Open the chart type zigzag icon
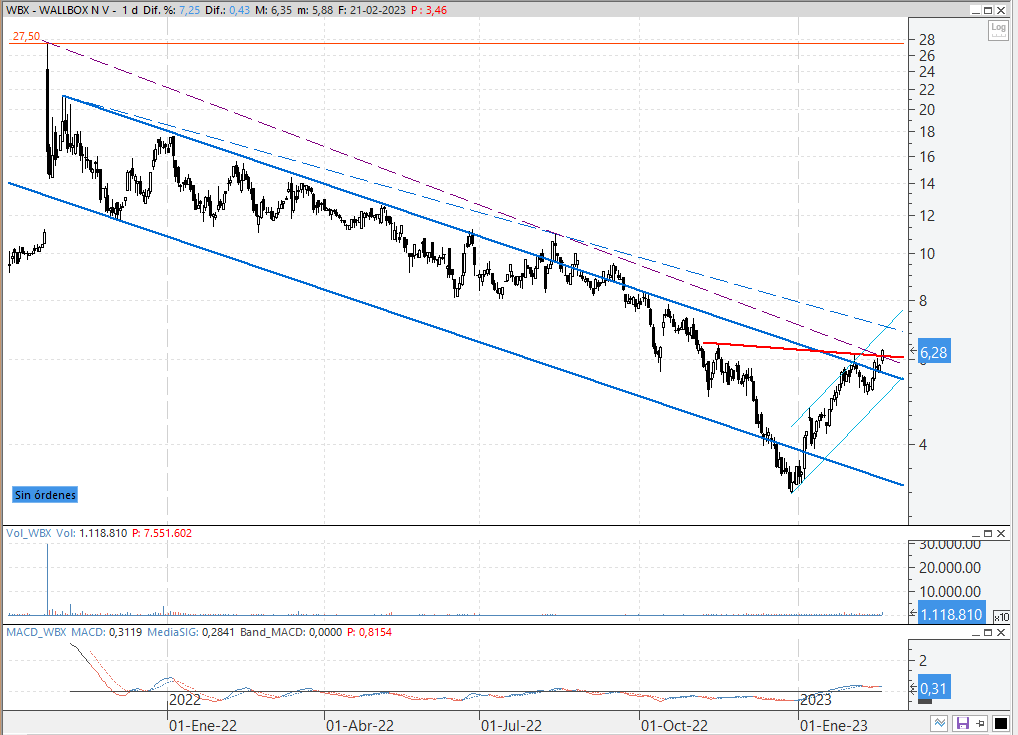 pyautogui.click(x=939, y=723)
